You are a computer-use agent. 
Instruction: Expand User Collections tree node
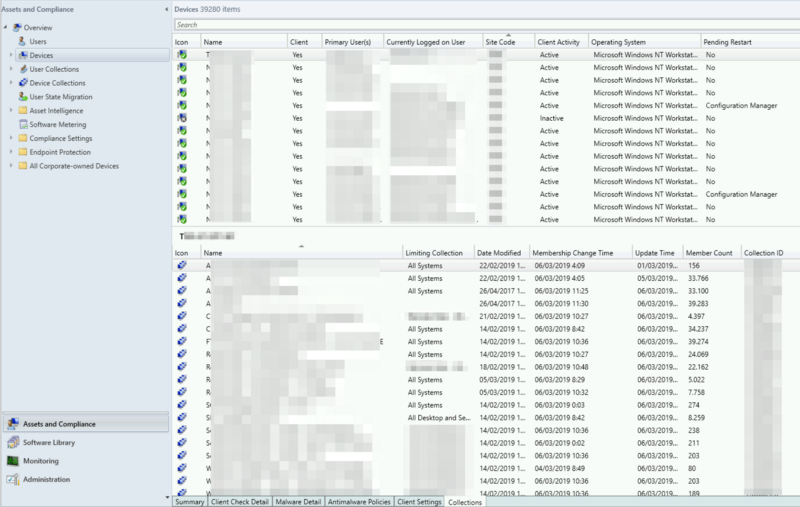11,68
